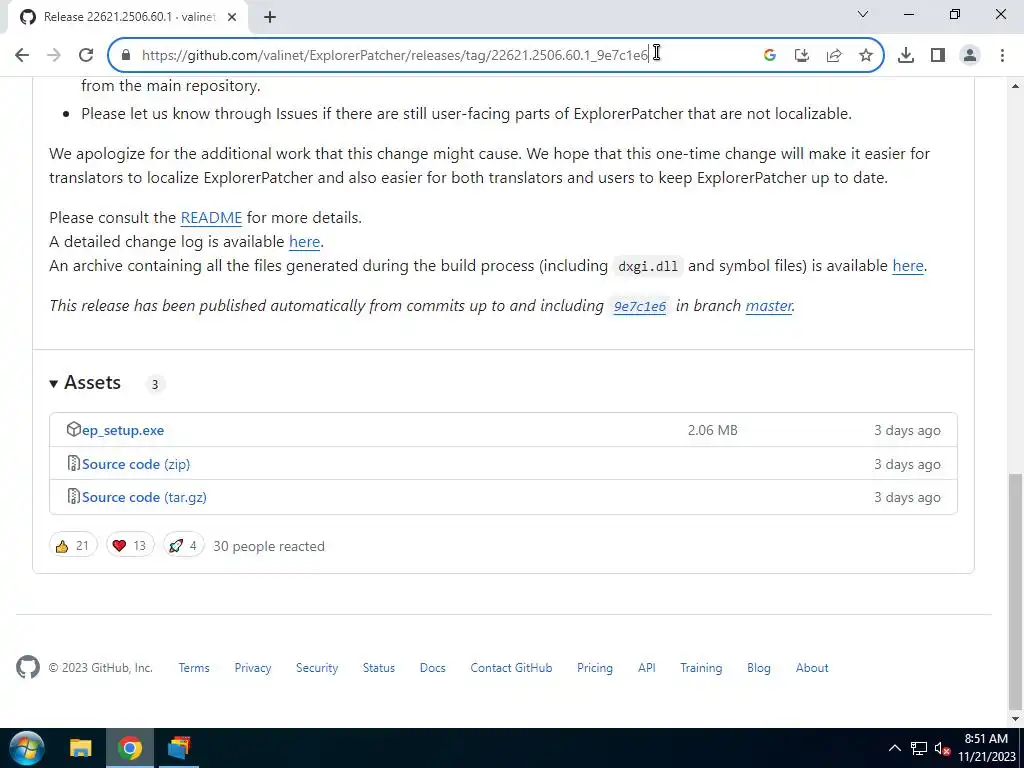
Task: Bookmark this page with the star icon
Action: [x=866, y=55]
